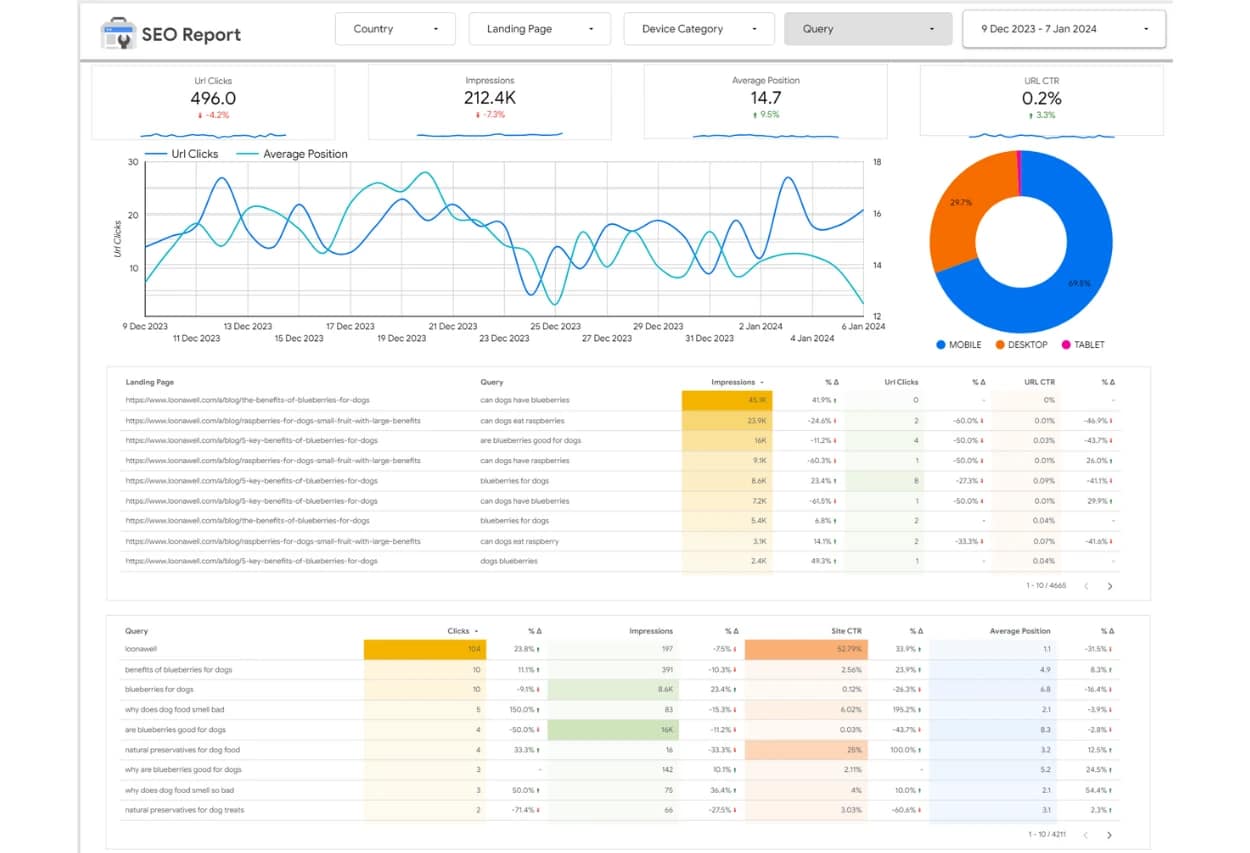Open the Country filter dropdown

coord(395,29)
